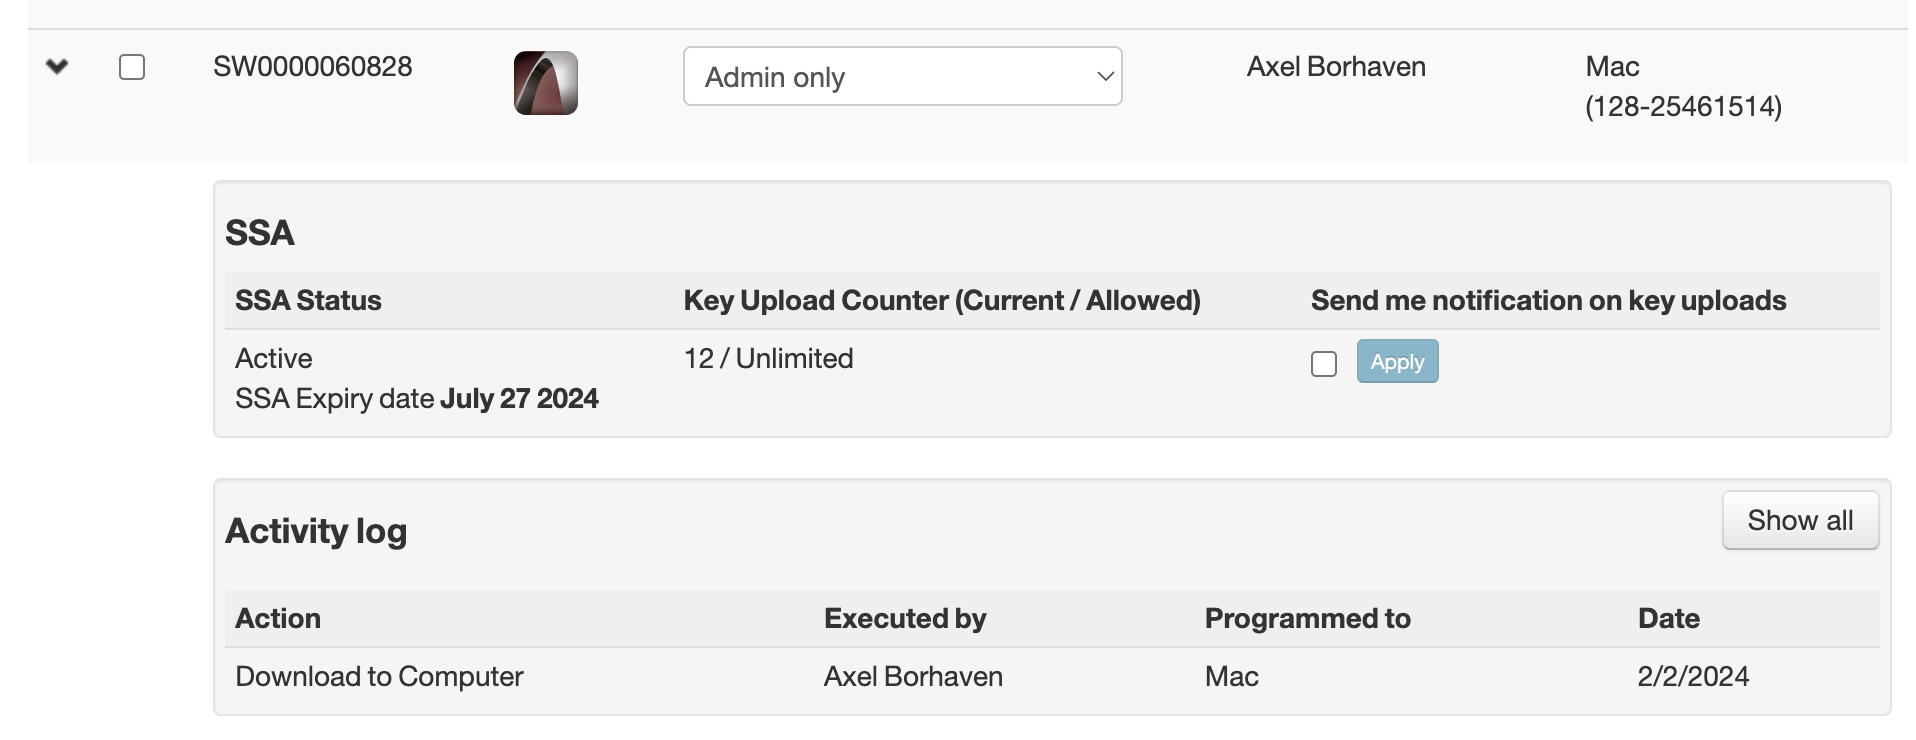The width and height of the screenshot is (1916, 740).
Task: Click the Executed by column header
Action: click(x=905, y=619)
